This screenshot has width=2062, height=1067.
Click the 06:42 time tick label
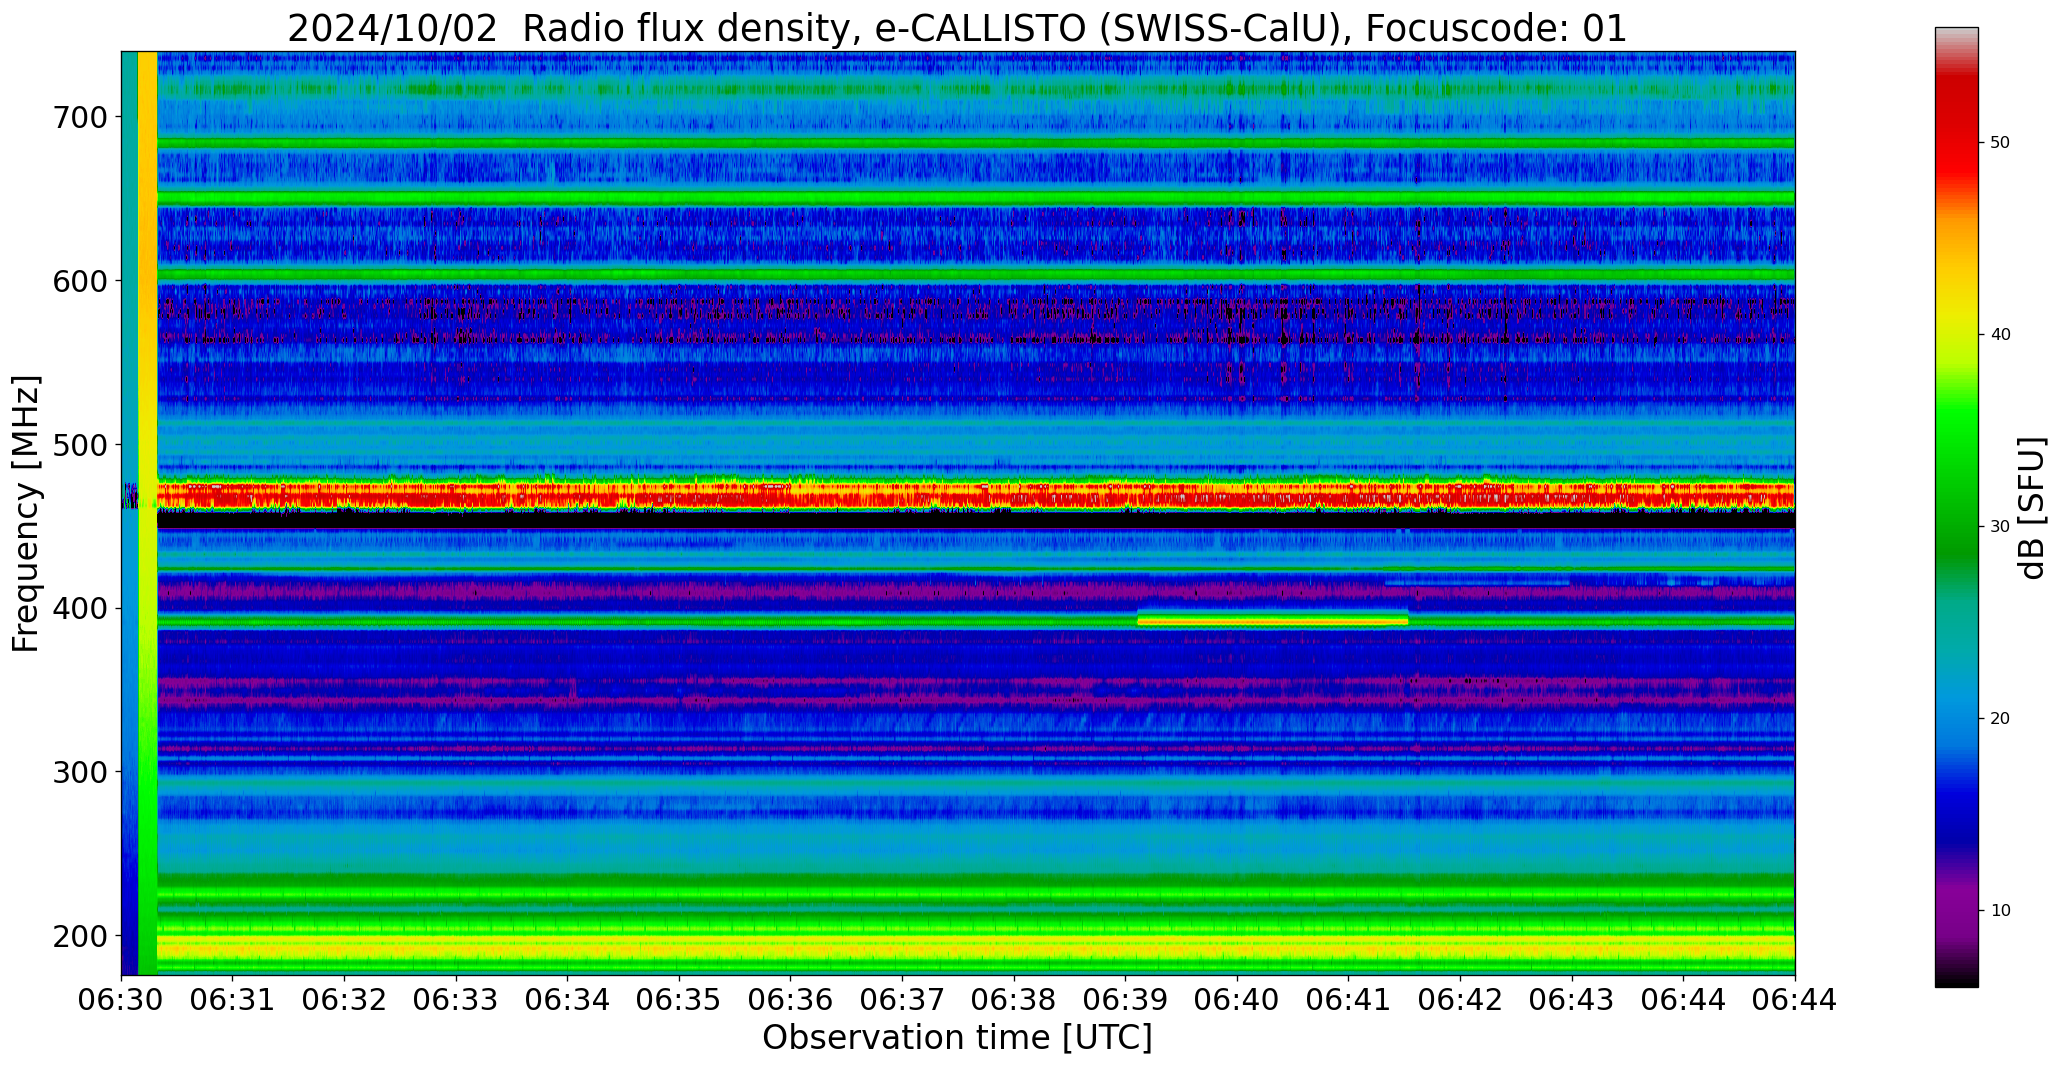click(1461, 999)
